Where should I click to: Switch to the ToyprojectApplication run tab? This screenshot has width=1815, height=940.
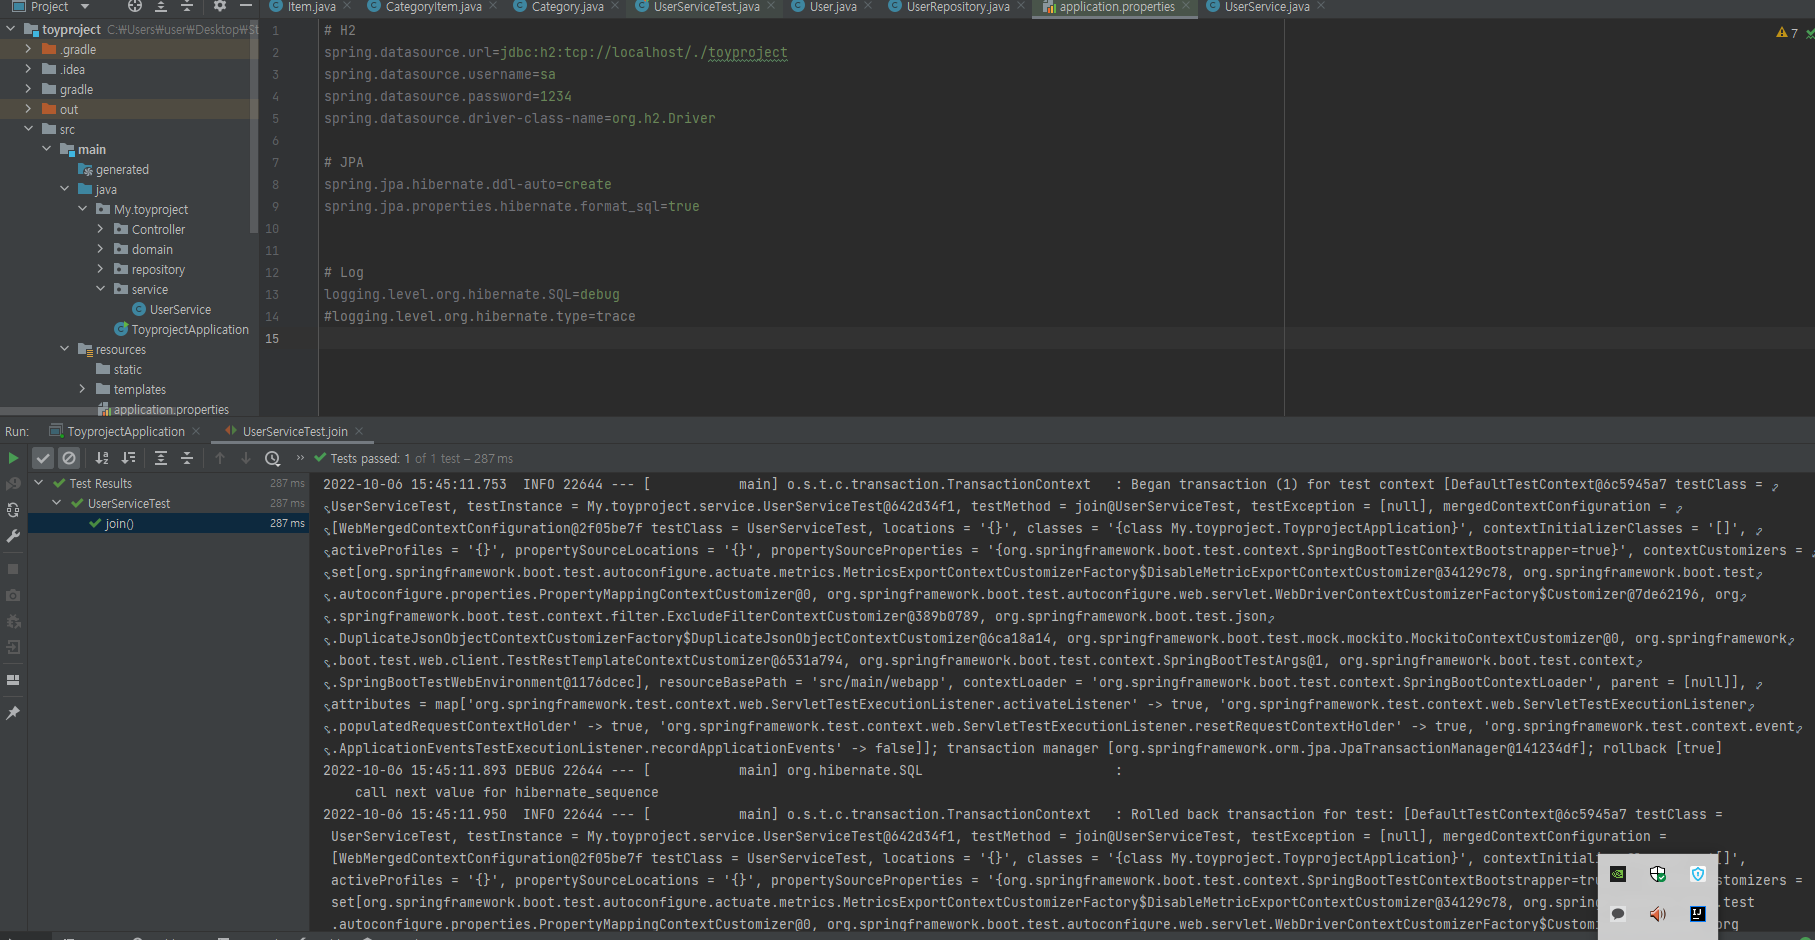[125, 431]
